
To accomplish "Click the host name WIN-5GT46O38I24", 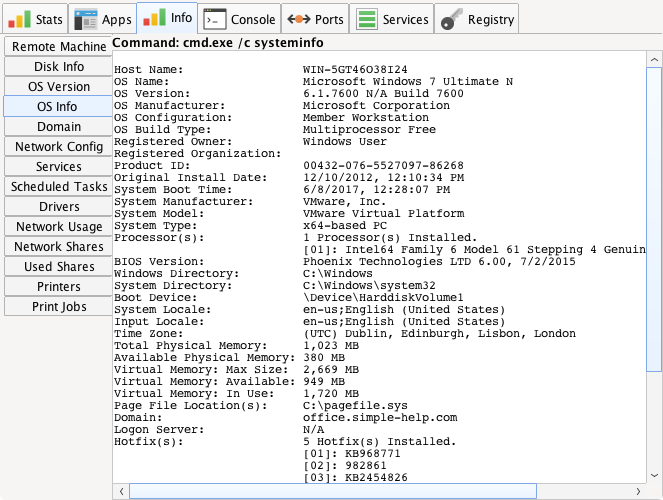I will (355, 69).
